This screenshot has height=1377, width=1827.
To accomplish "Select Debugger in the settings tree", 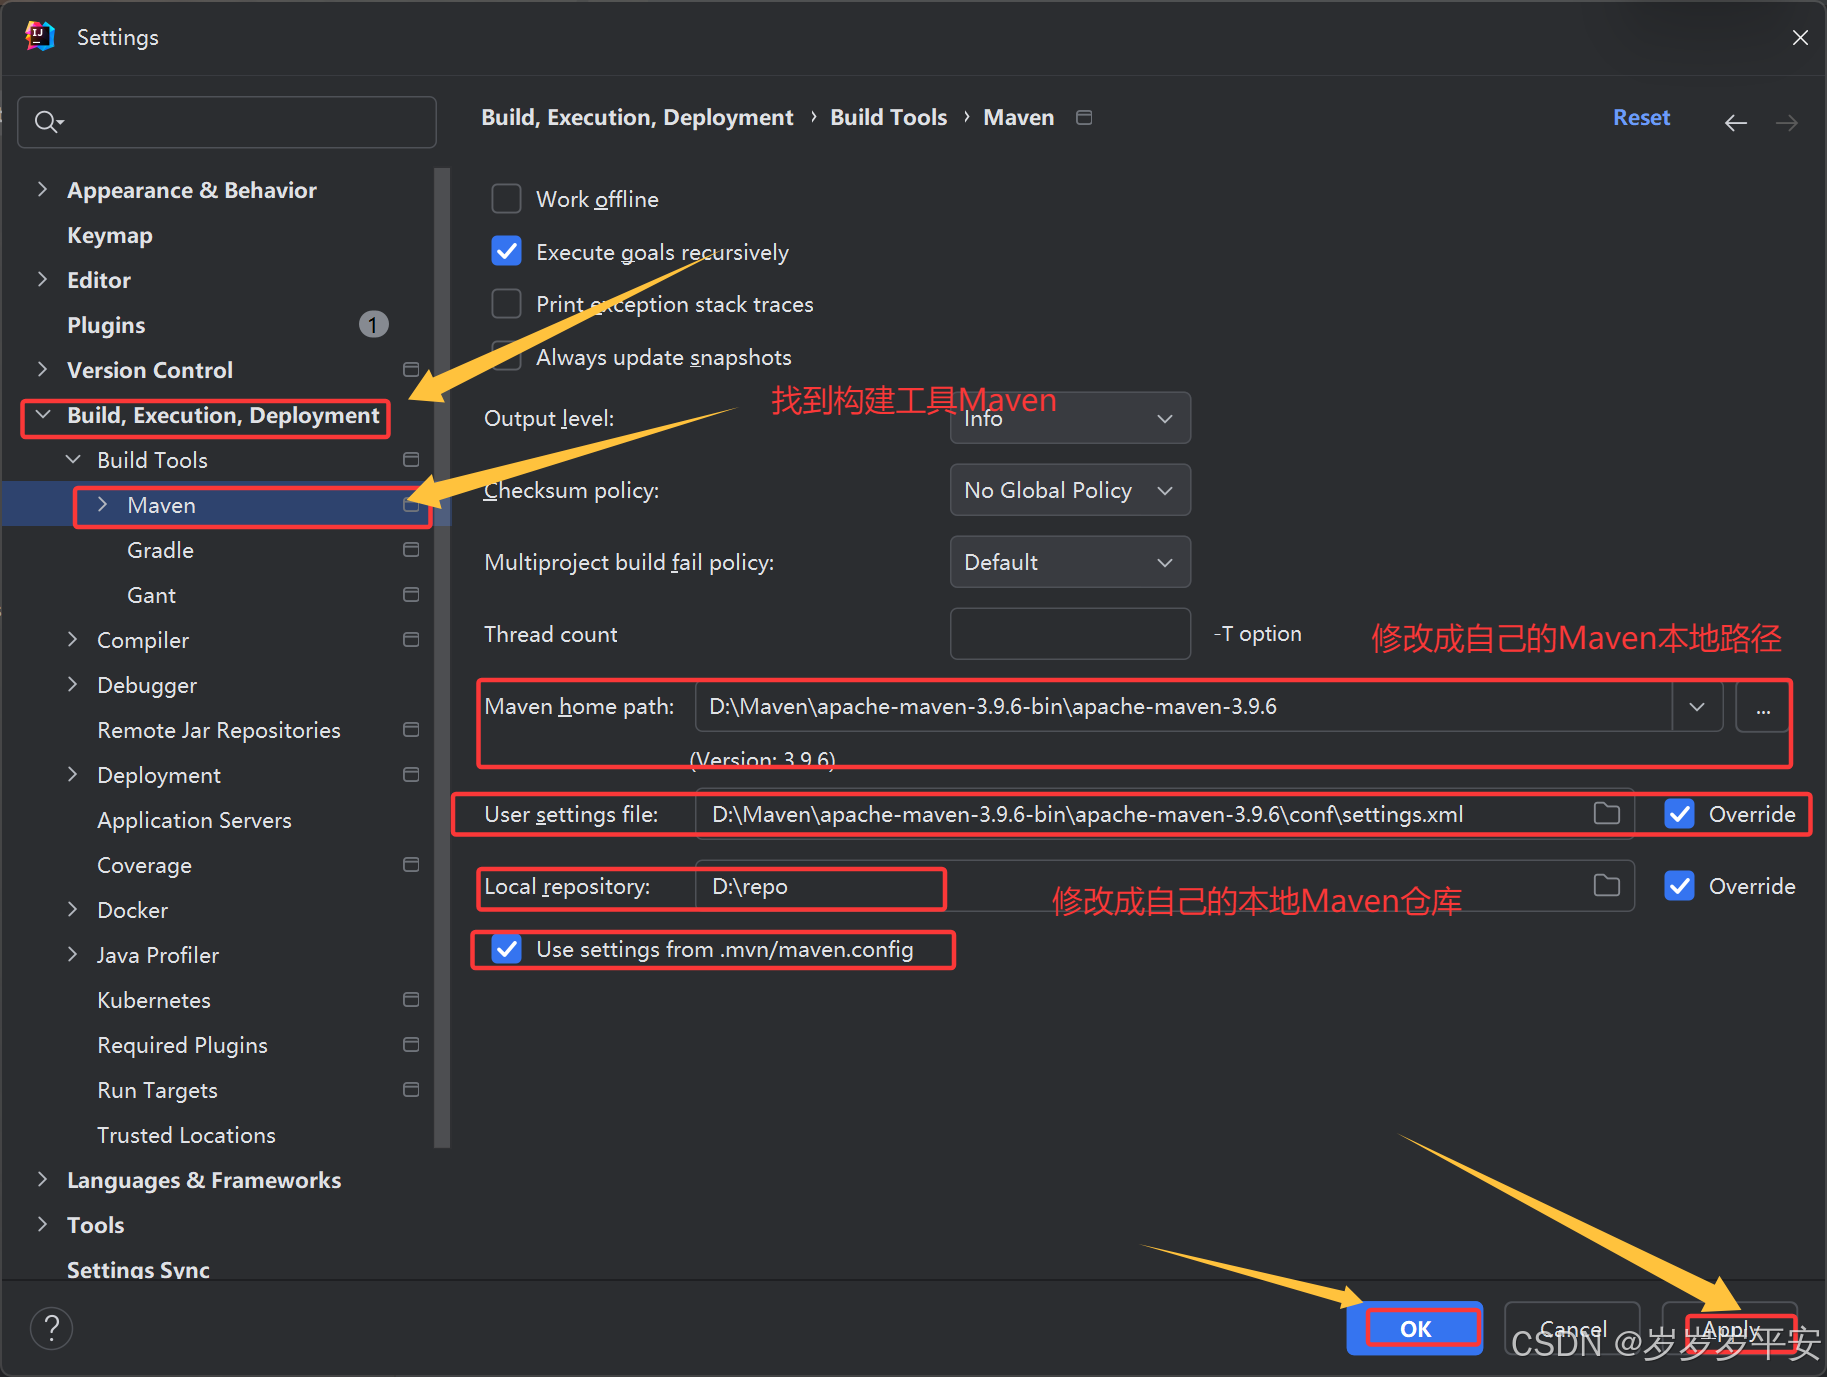I will pyautogui.click(x=147, y=685).
